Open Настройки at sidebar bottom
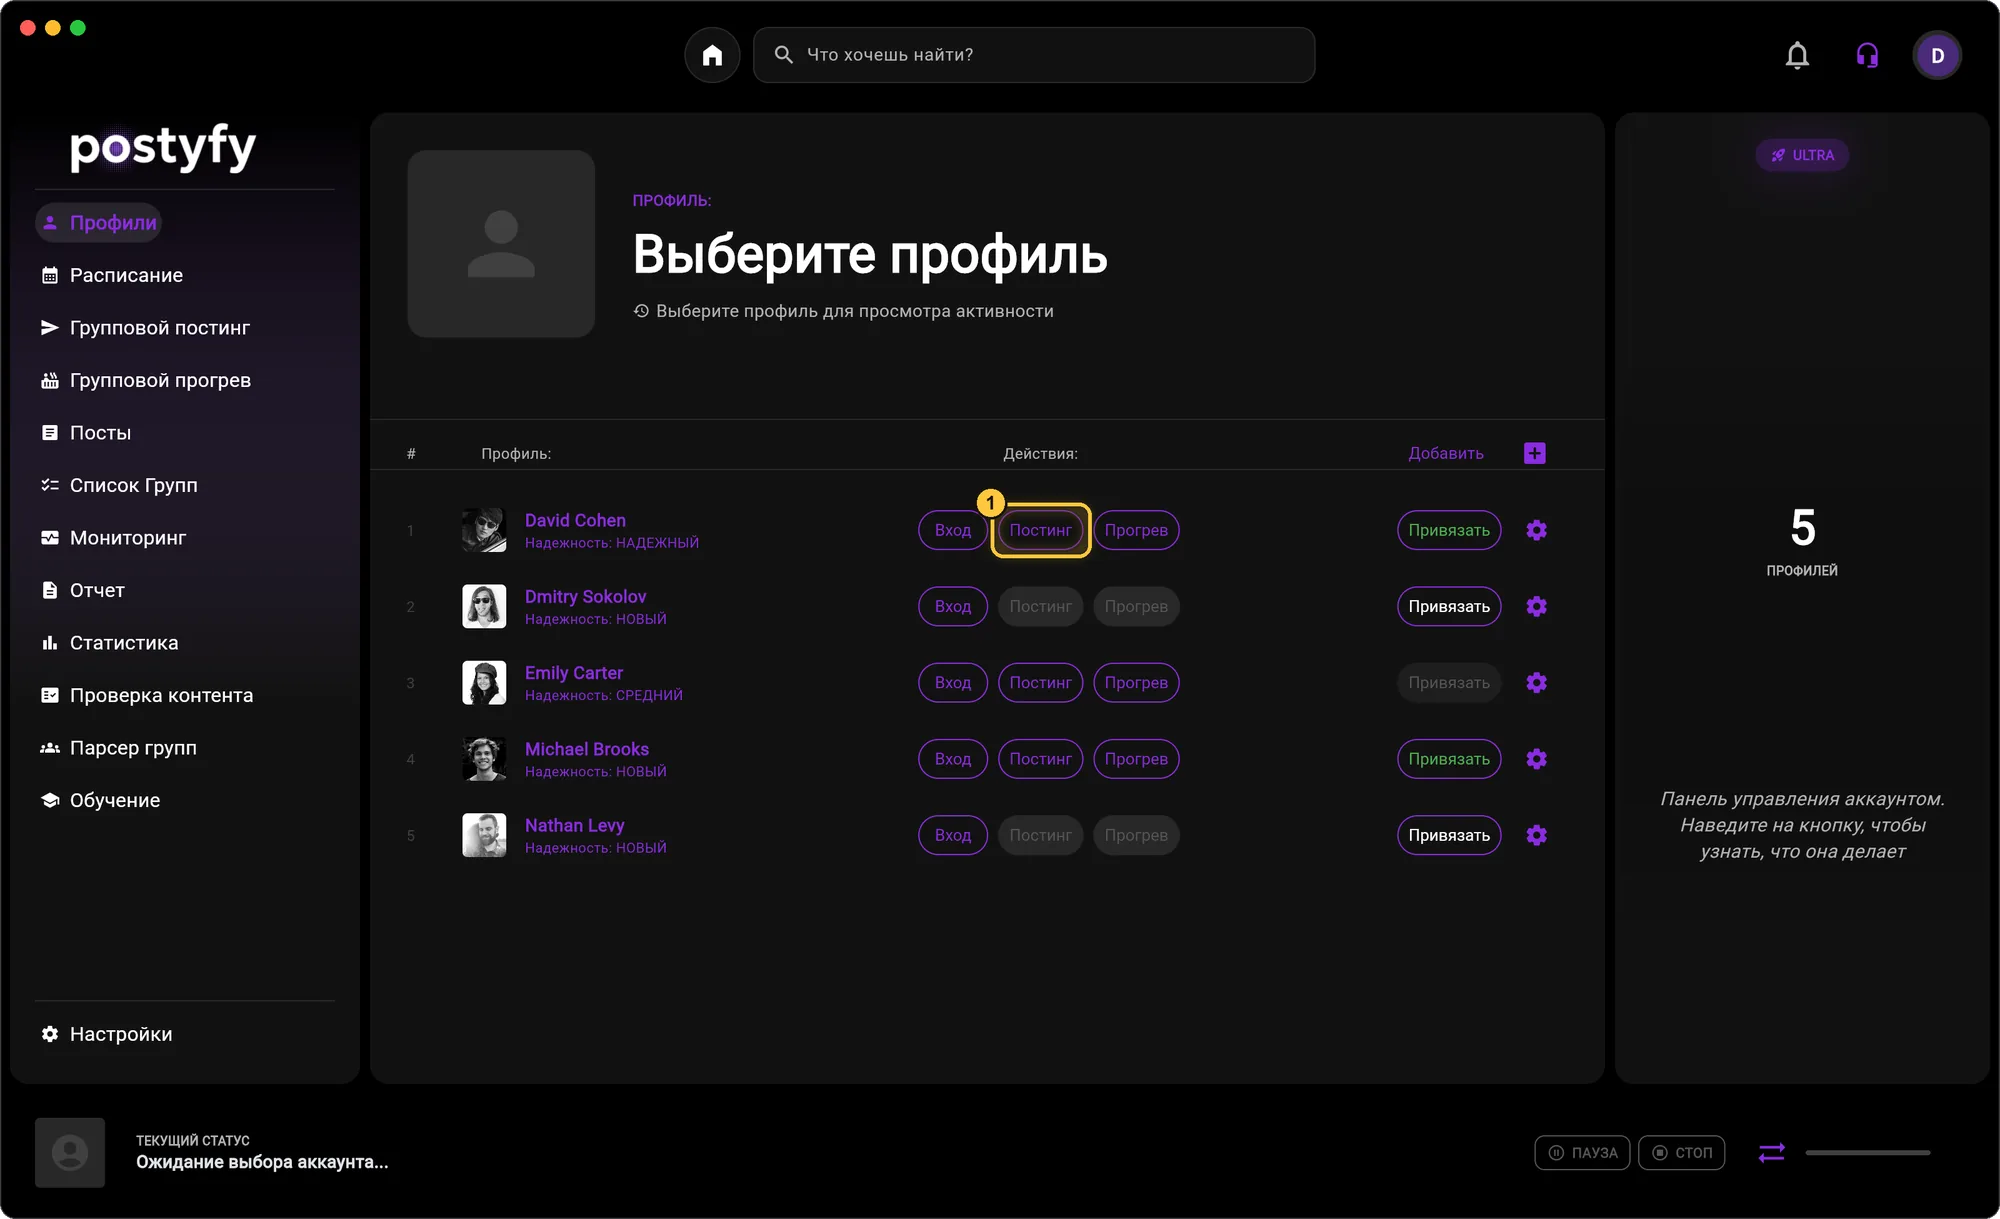Screen dimensions: 2000x1219 click(x=106, y=1034)
